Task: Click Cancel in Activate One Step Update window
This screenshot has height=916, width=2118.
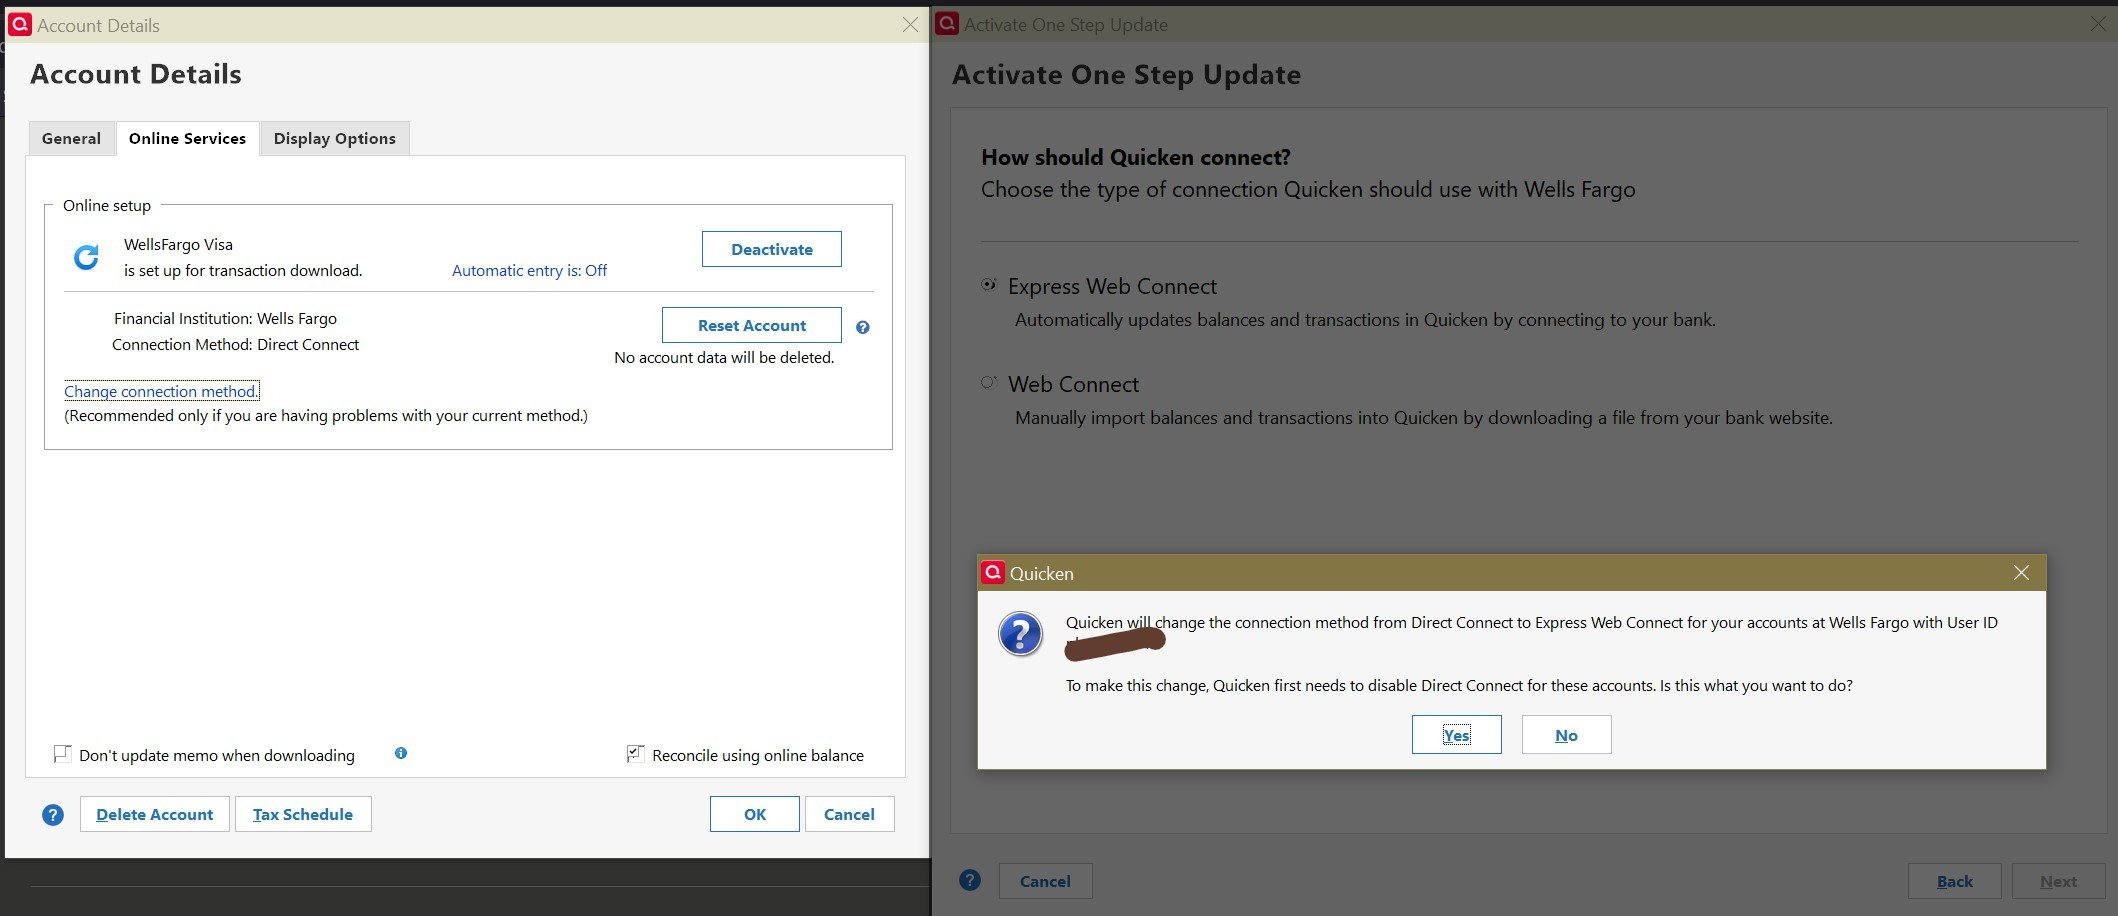Action: tap(1045, 881)
